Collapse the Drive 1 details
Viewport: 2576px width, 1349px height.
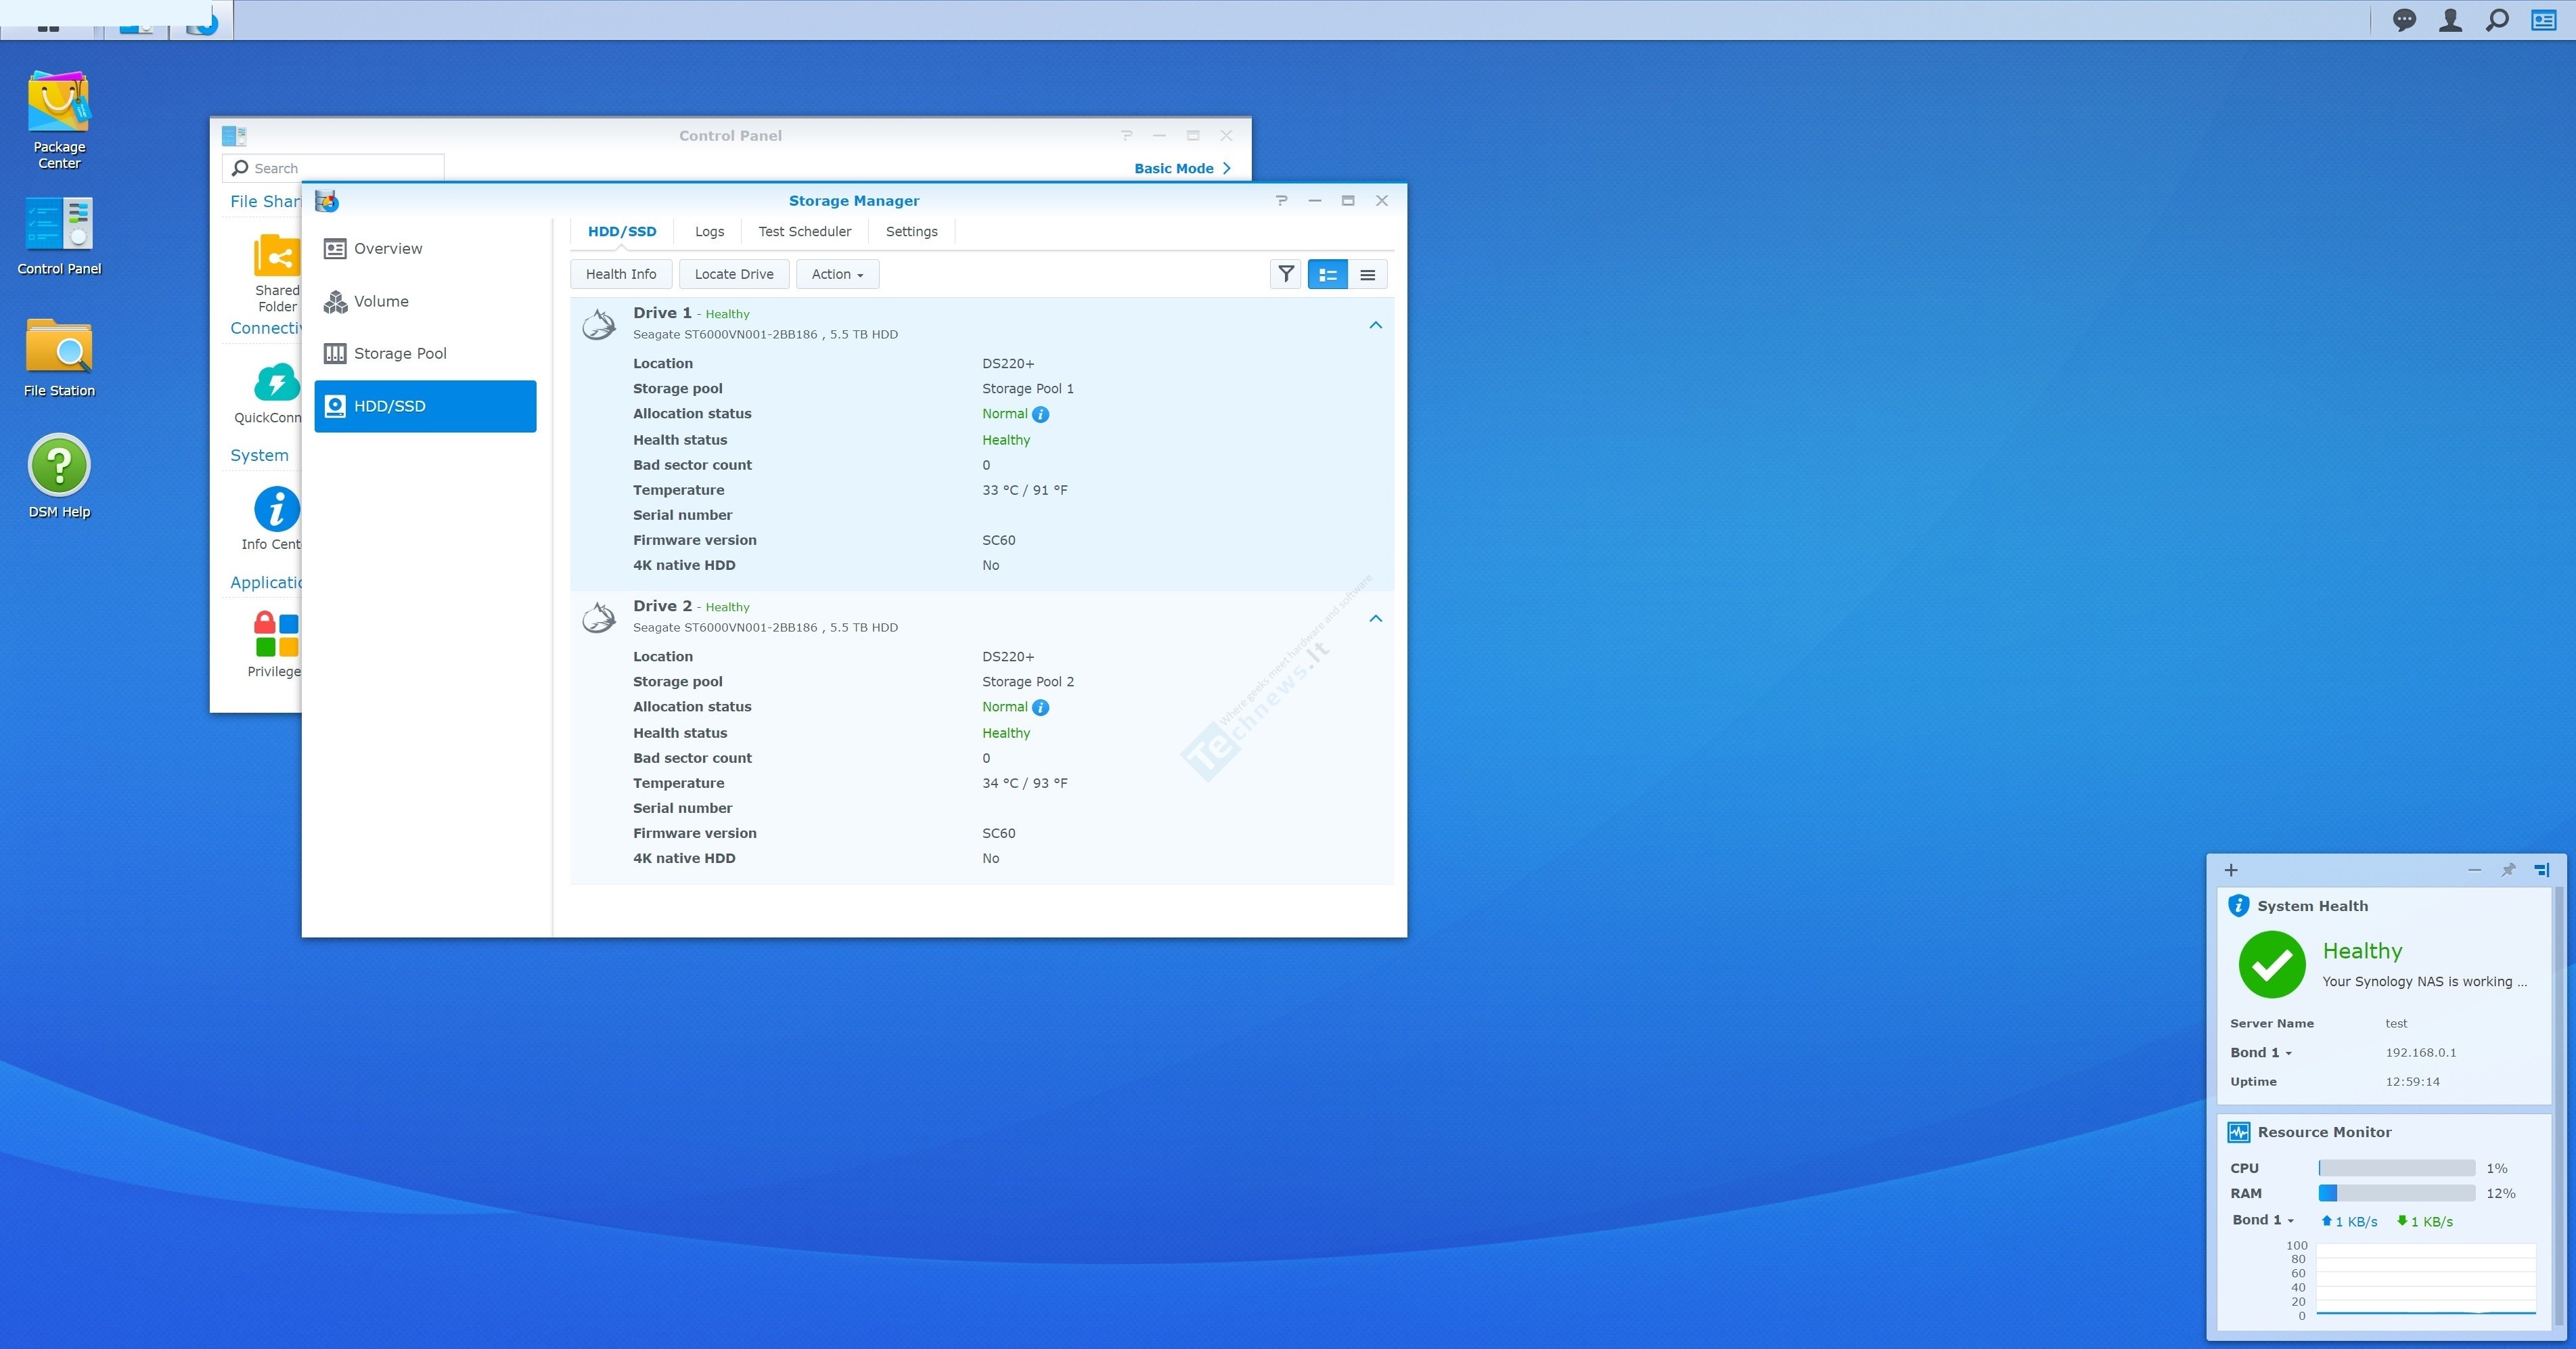click(1375, 325)
